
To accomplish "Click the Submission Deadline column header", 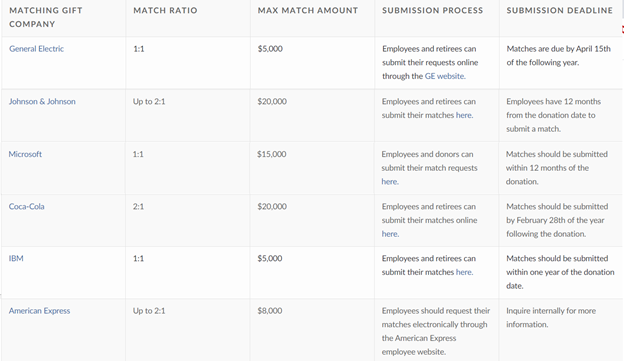I will tap(560, 10).
